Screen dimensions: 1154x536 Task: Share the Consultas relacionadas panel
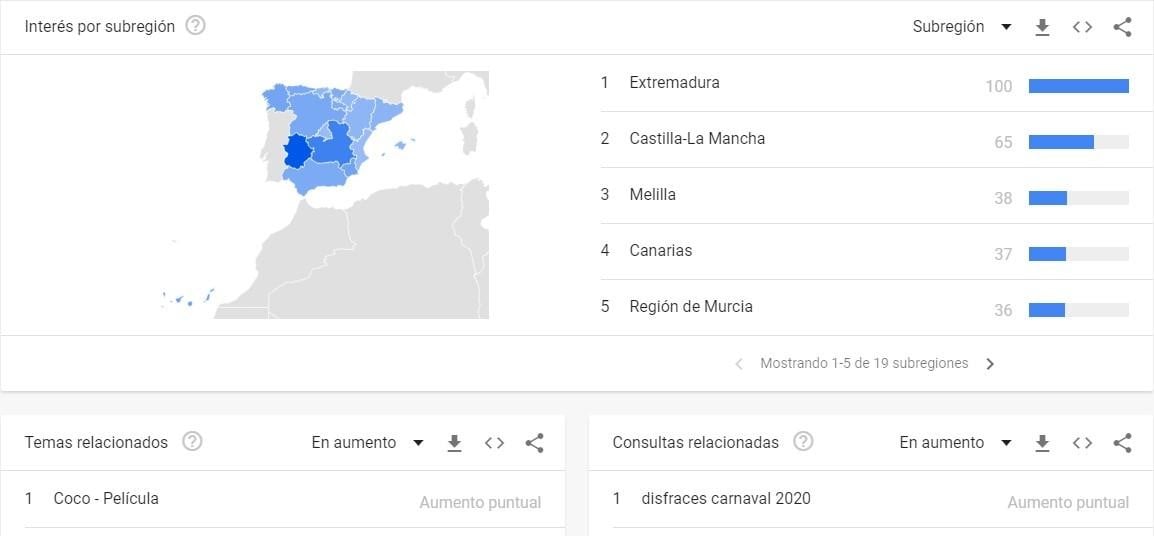(x=1122, y=443)
